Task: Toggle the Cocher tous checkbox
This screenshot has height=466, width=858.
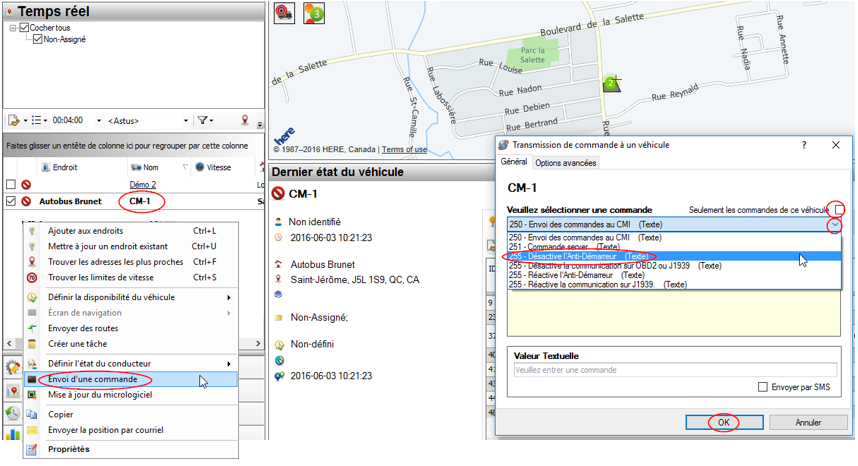Action: [24, 28]
